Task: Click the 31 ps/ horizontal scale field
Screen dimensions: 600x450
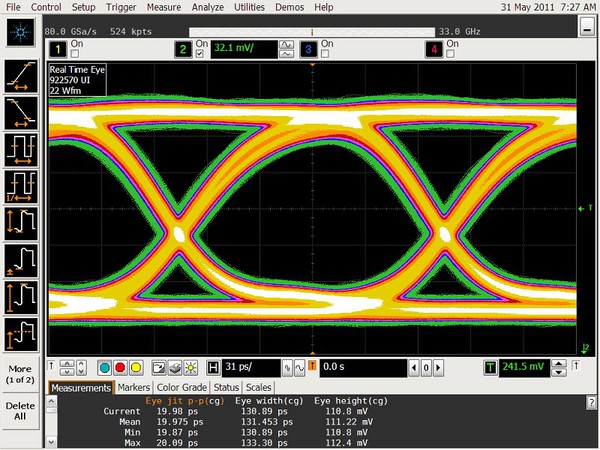Action: tap(250, 368)
